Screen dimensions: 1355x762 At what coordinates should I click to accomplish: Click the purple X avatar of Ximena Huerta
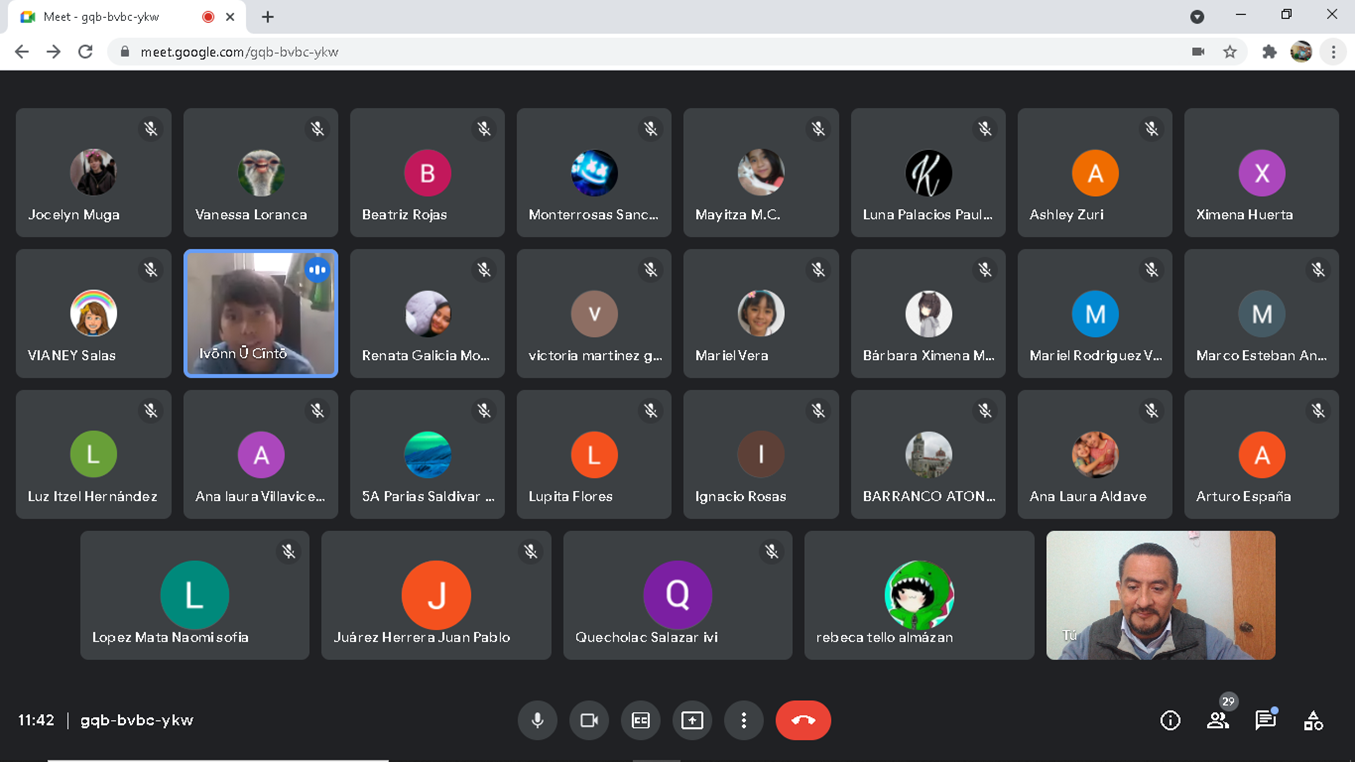pos(1262,173)
